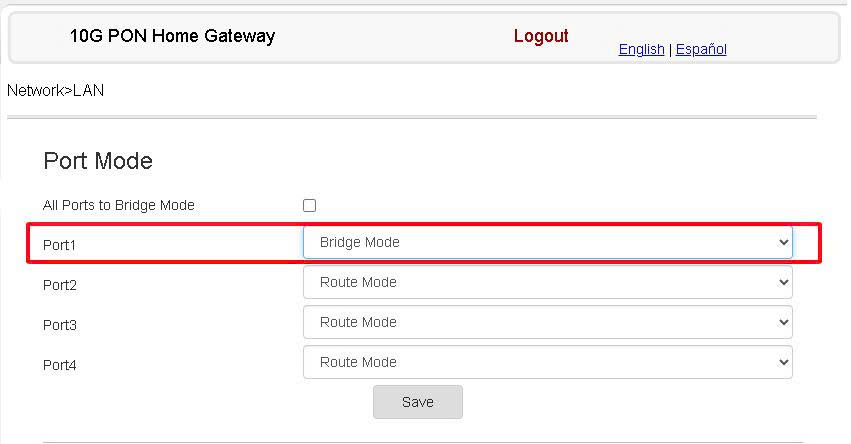Viewport: 851px width, 444px height.
Task: Click the 10G PON Home Gateway title
Action: (x=173, y=36)
